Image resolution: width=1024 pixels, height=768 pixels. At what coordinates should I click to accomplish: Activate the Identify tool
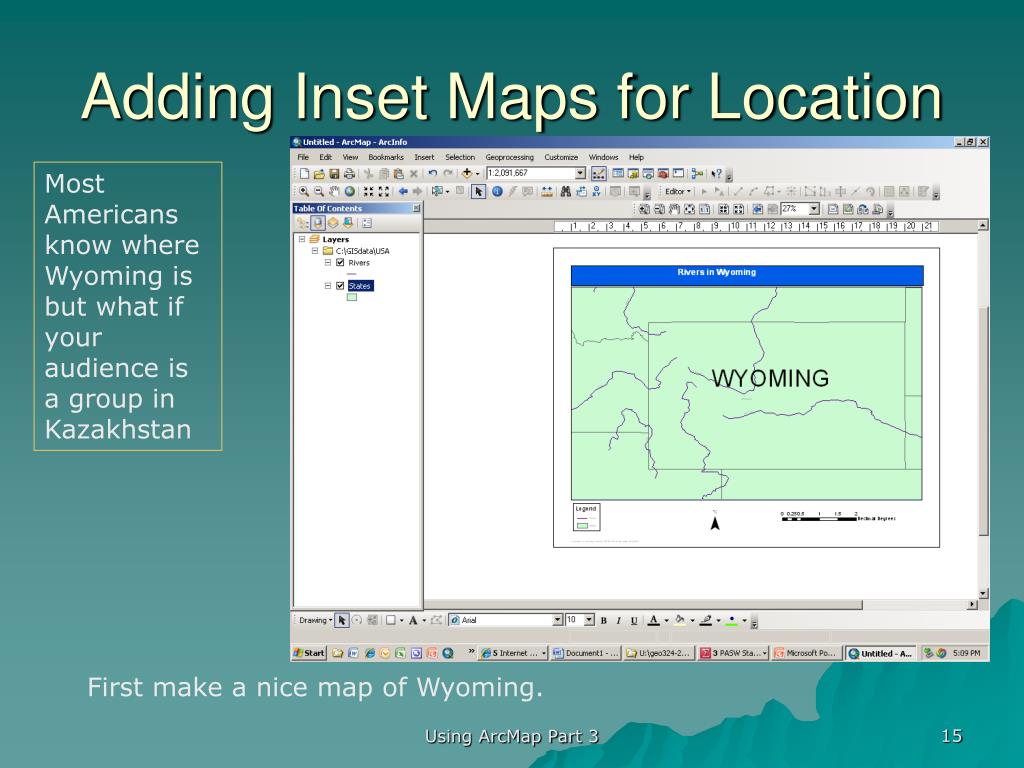coord(497,191)
